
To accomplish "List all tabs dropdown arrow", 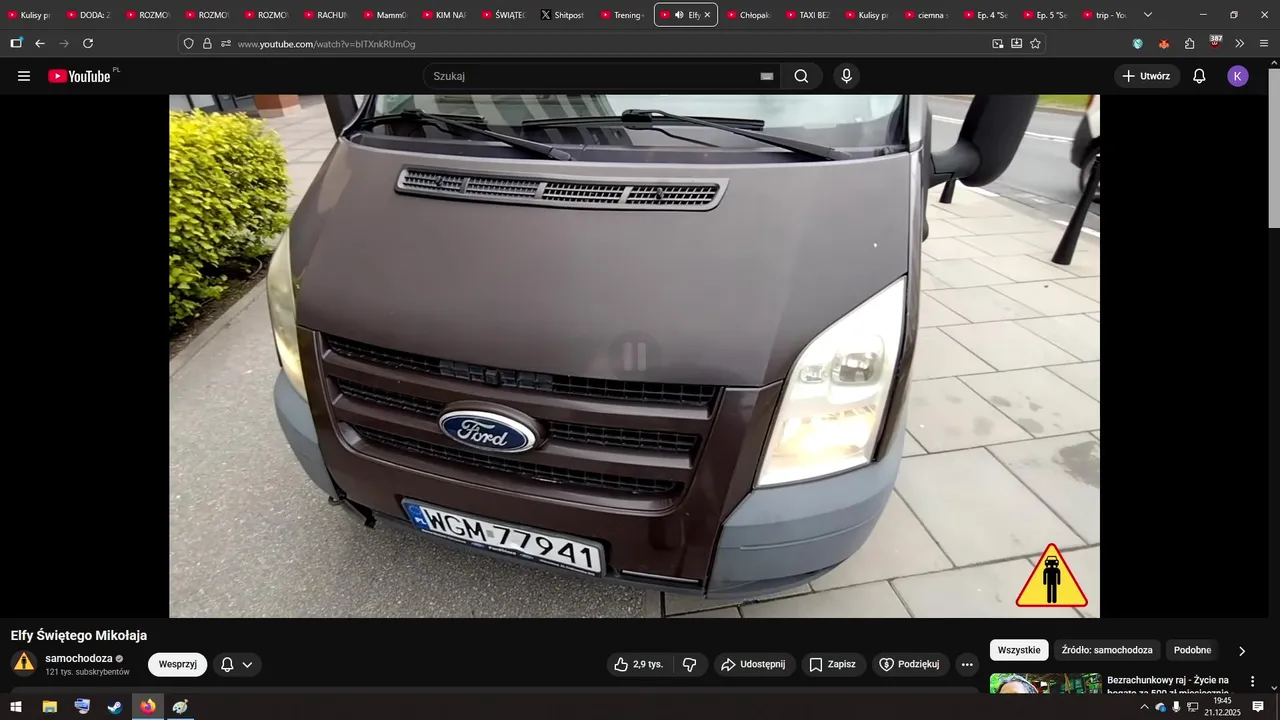I will [1148, 15].
